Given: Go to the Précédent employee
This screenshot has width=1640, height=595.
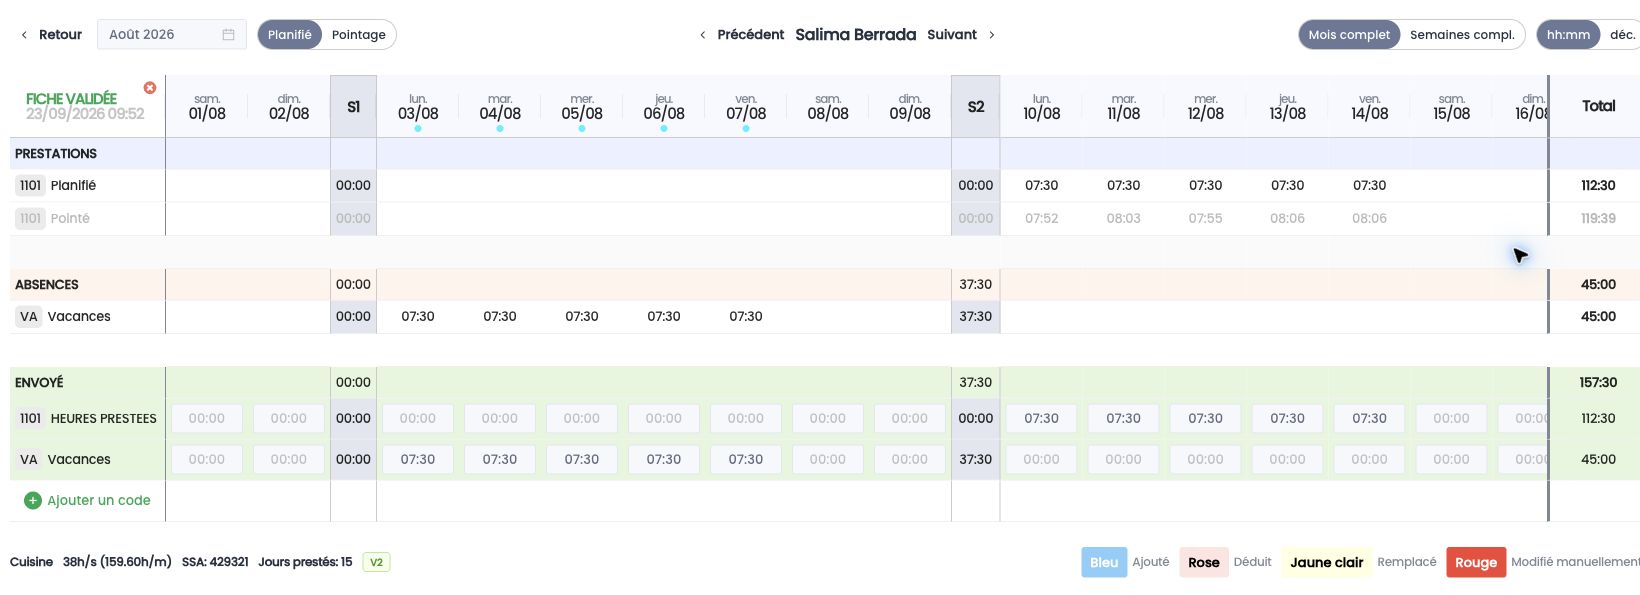Looking at the screenshot, I should click(x=741, y=34).
